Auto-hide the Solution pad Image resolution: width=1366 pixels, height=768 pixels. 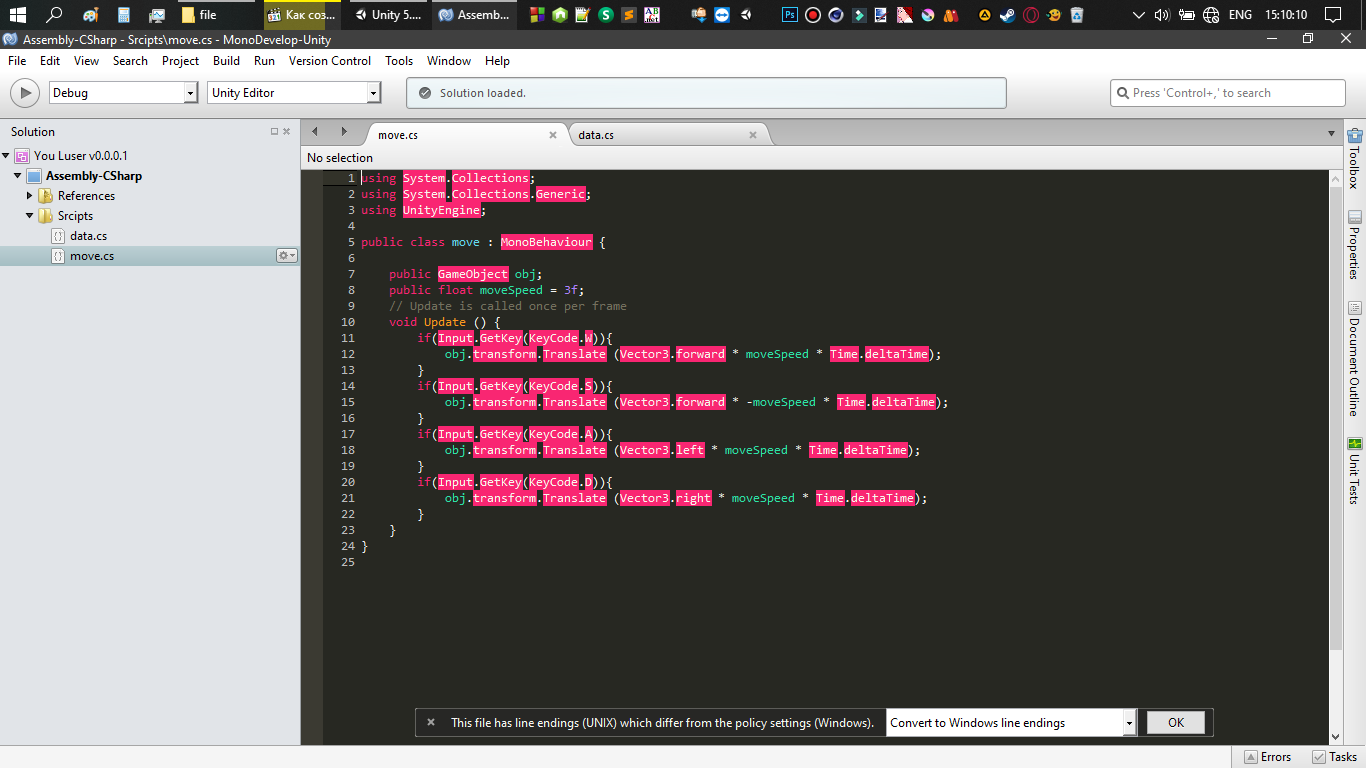pos(274,132)
